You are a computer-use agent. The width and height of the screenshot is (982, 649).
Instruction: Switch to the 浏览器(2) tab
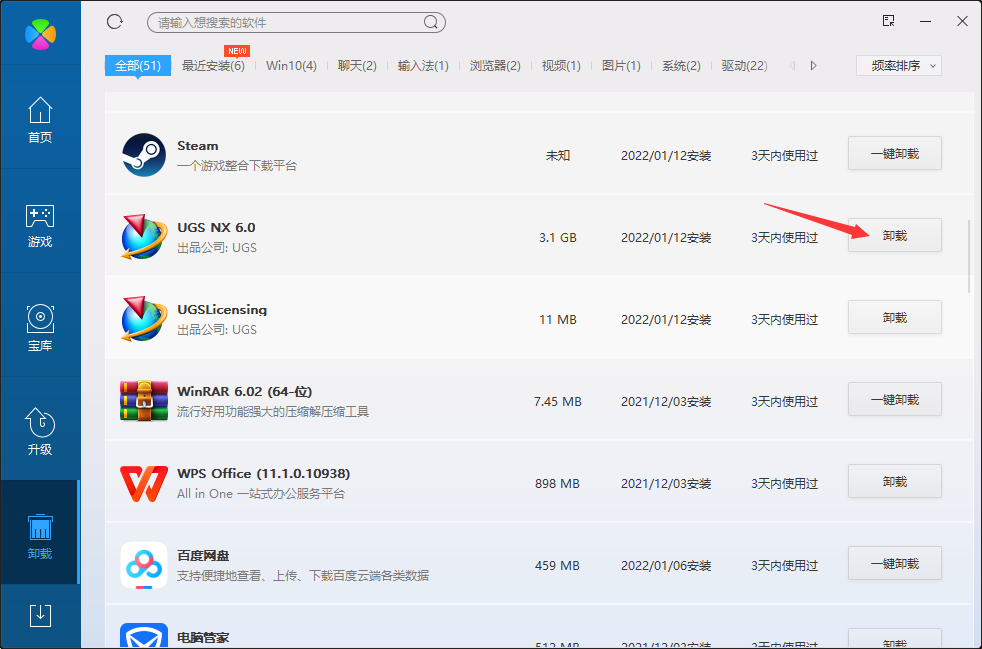tap(495, 66)
